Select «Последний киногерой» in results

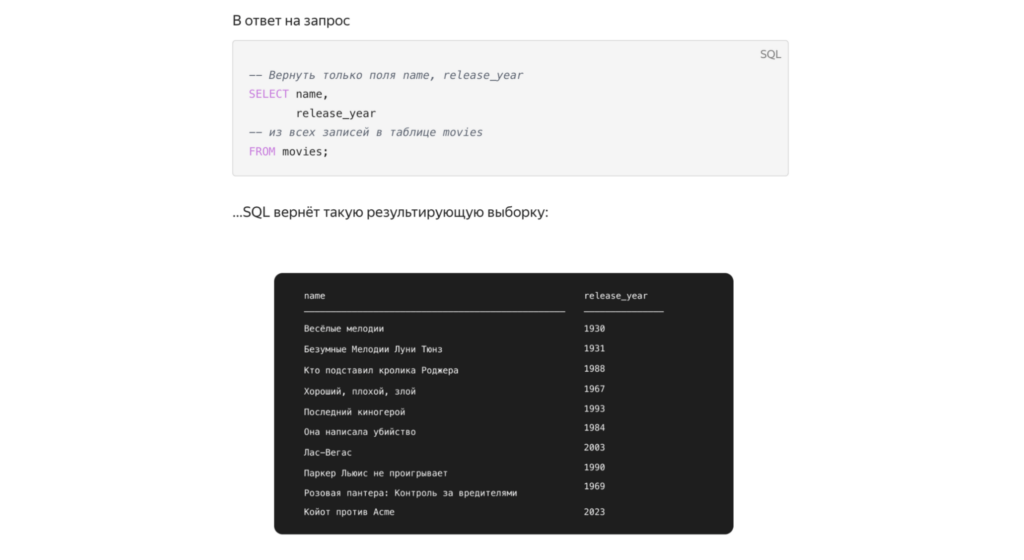pyautogui.click(x=354, y=411)
